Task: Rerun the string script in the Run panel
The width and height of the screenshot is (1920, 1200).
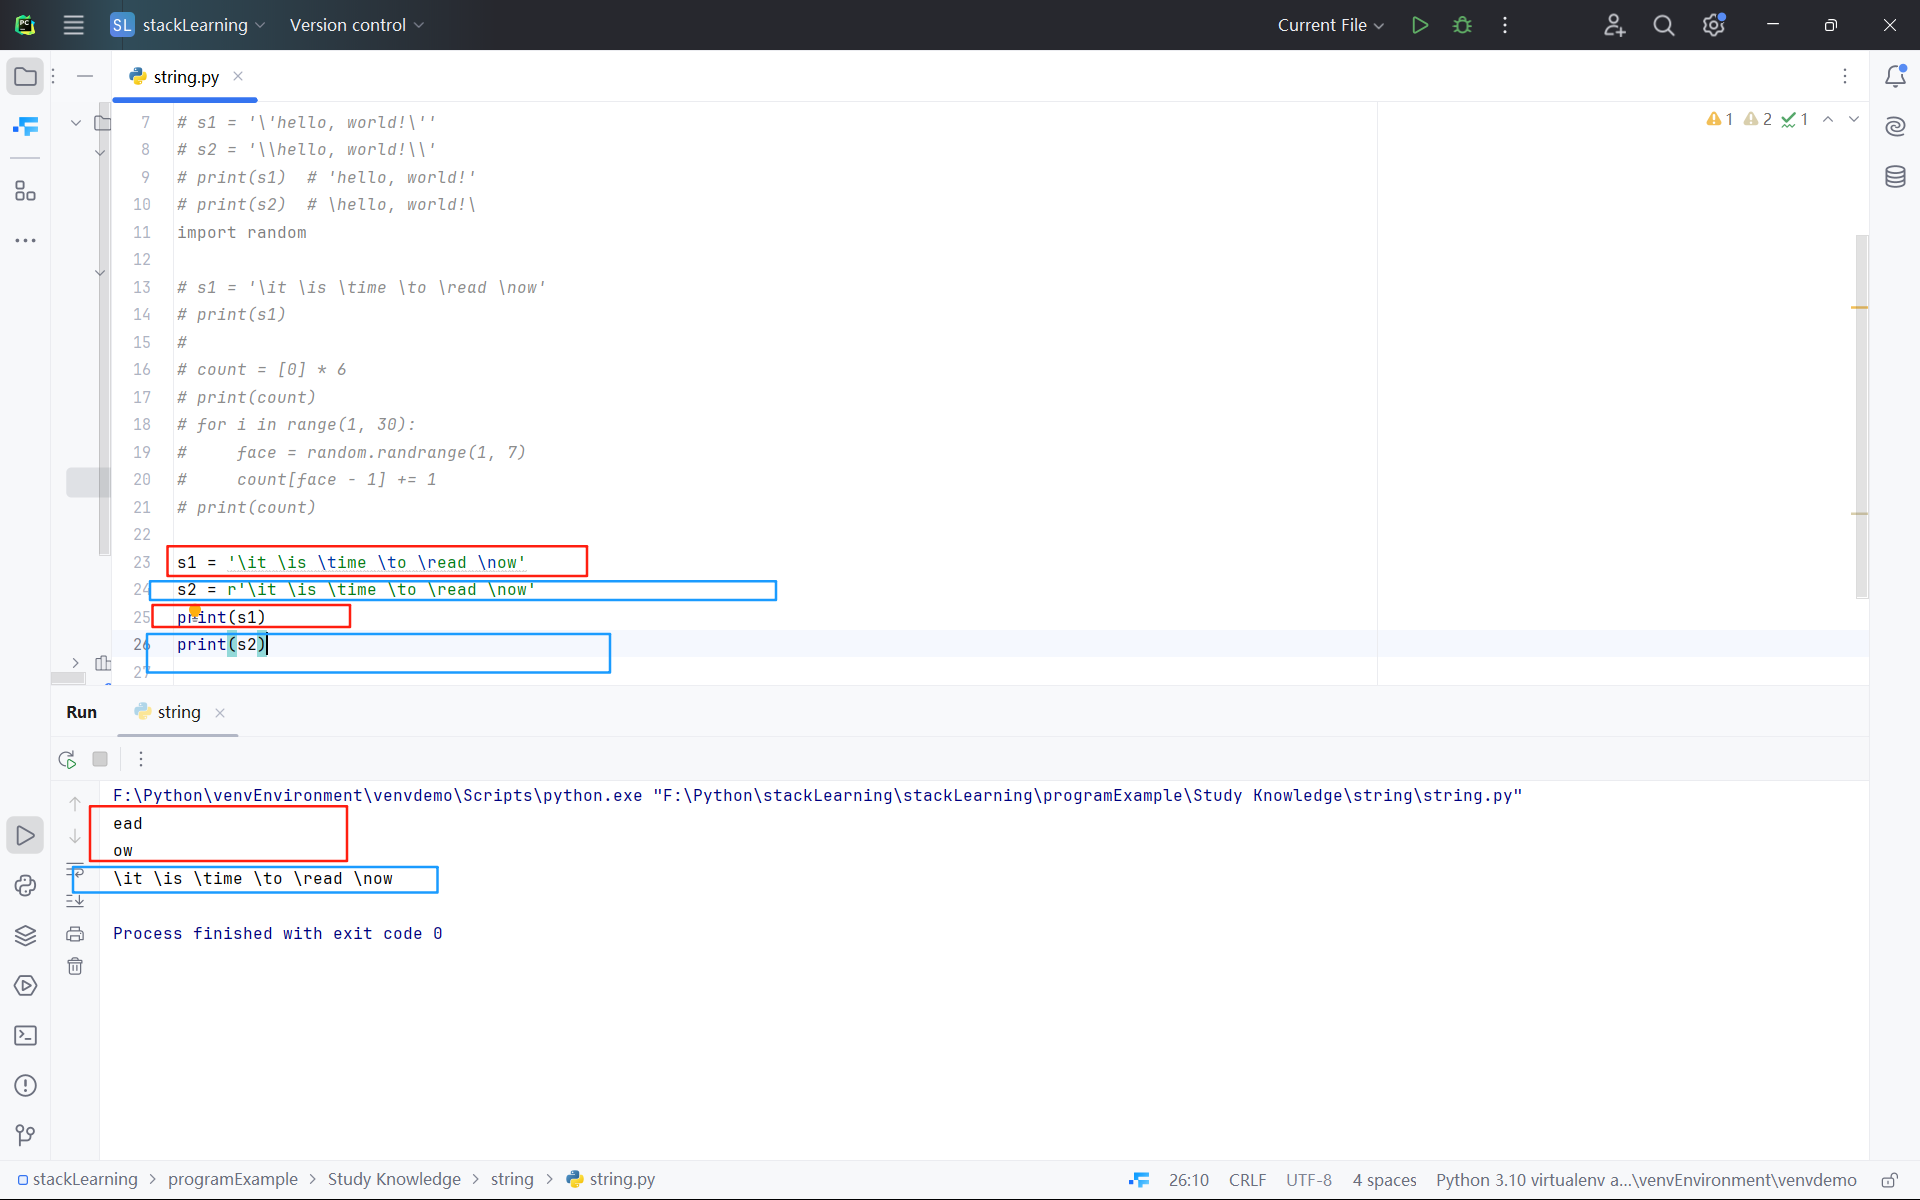Action: (67, 759)
